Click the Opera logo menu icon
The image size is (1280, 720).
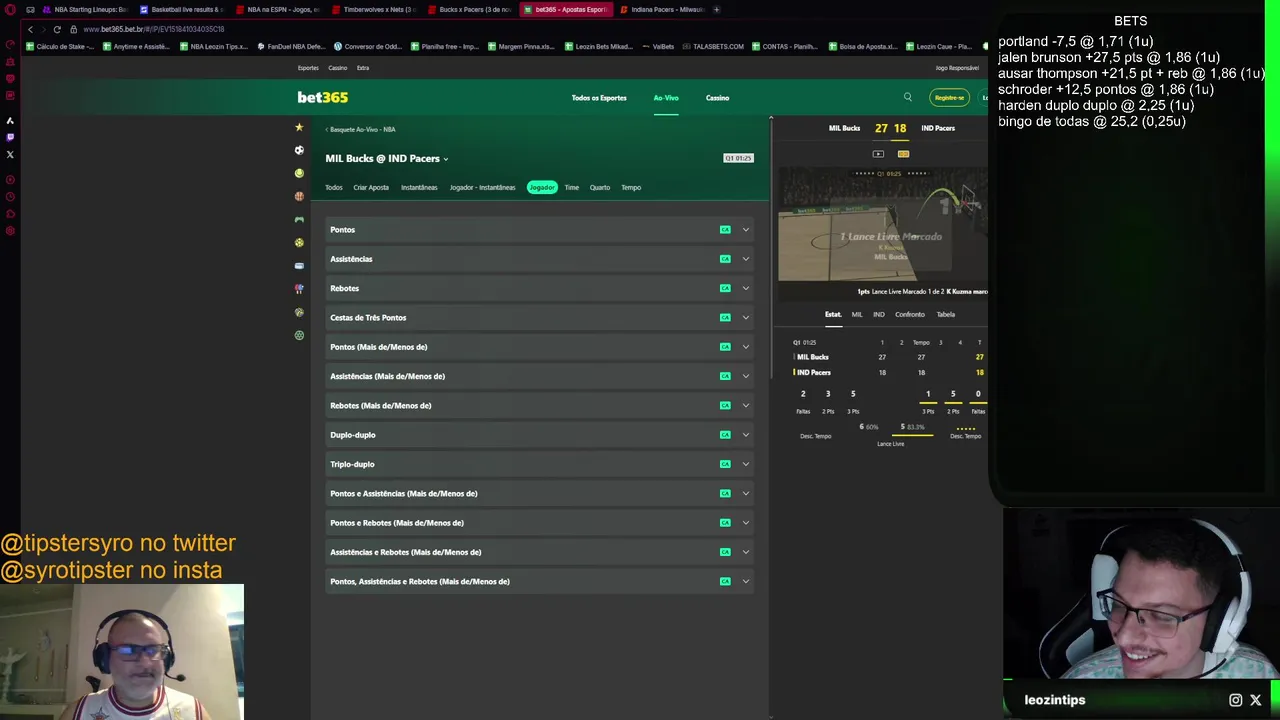tap(10, 9)
